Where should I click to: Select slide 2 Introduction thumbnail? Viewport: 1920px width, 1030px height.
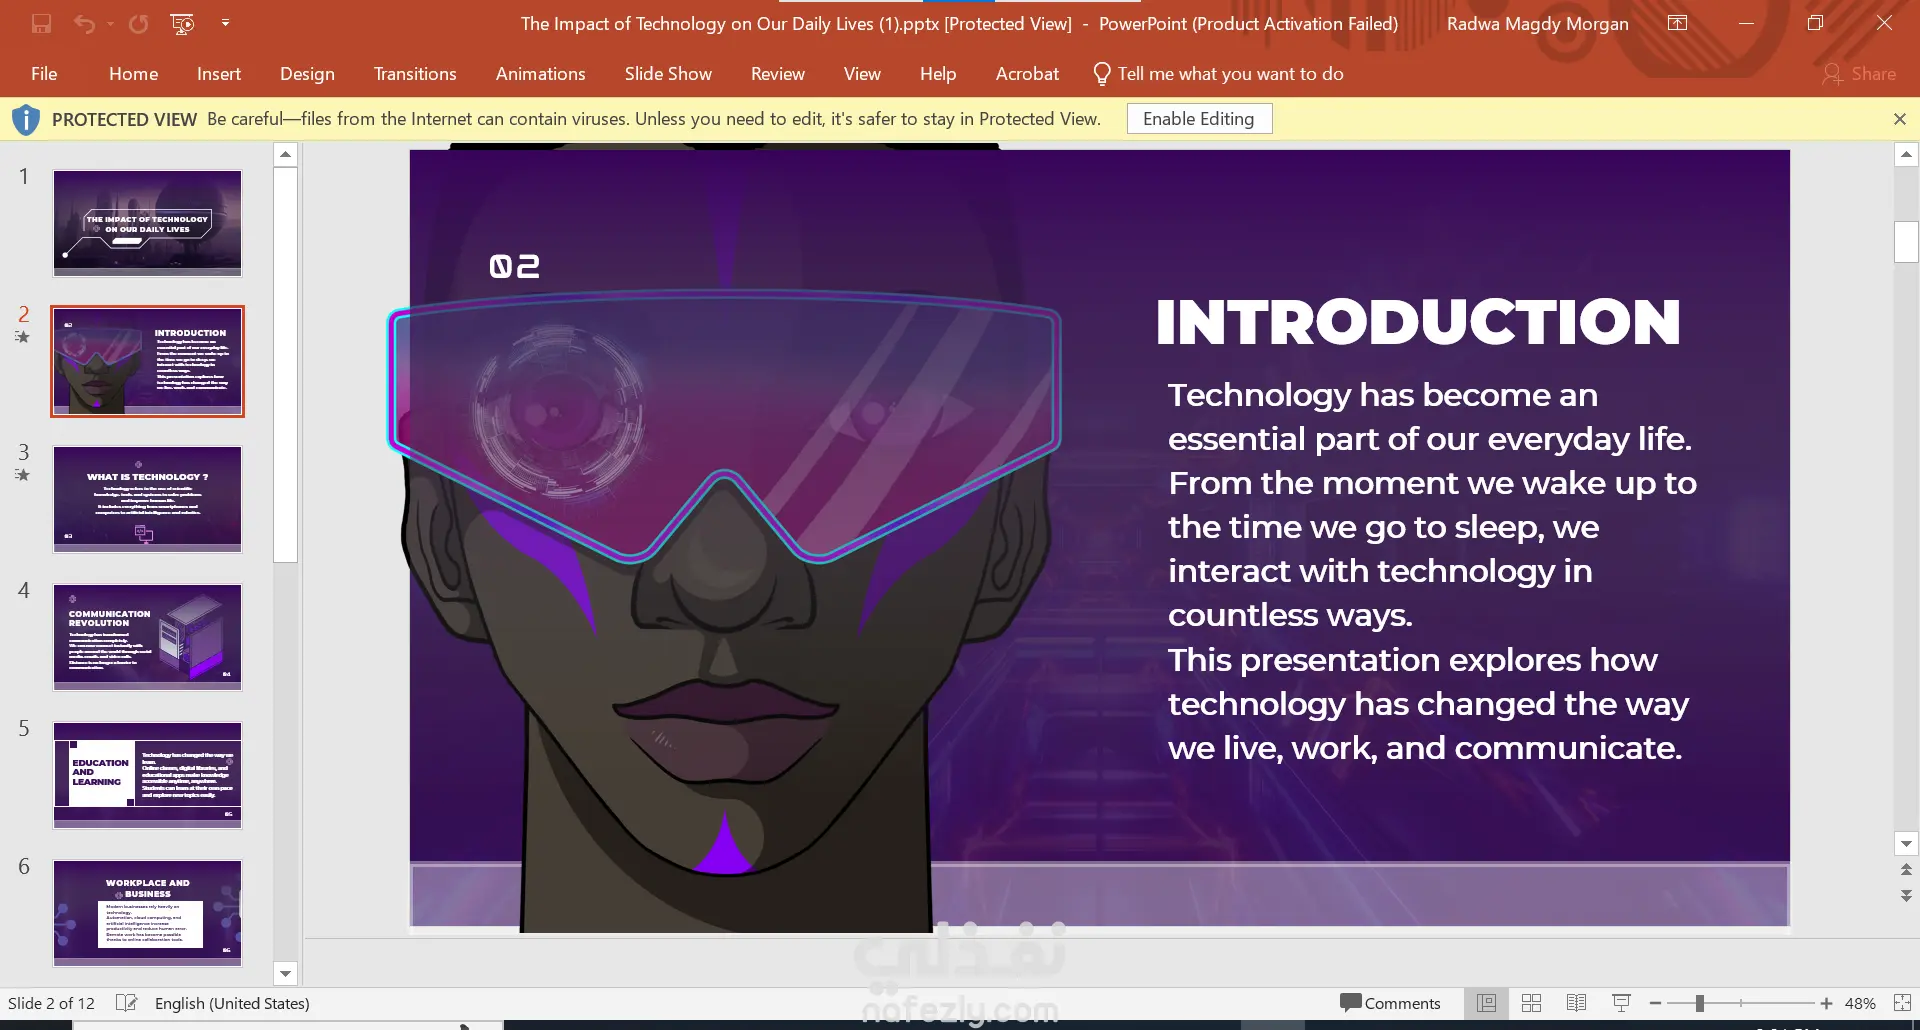pyautogui.click(x=147, y=361)
